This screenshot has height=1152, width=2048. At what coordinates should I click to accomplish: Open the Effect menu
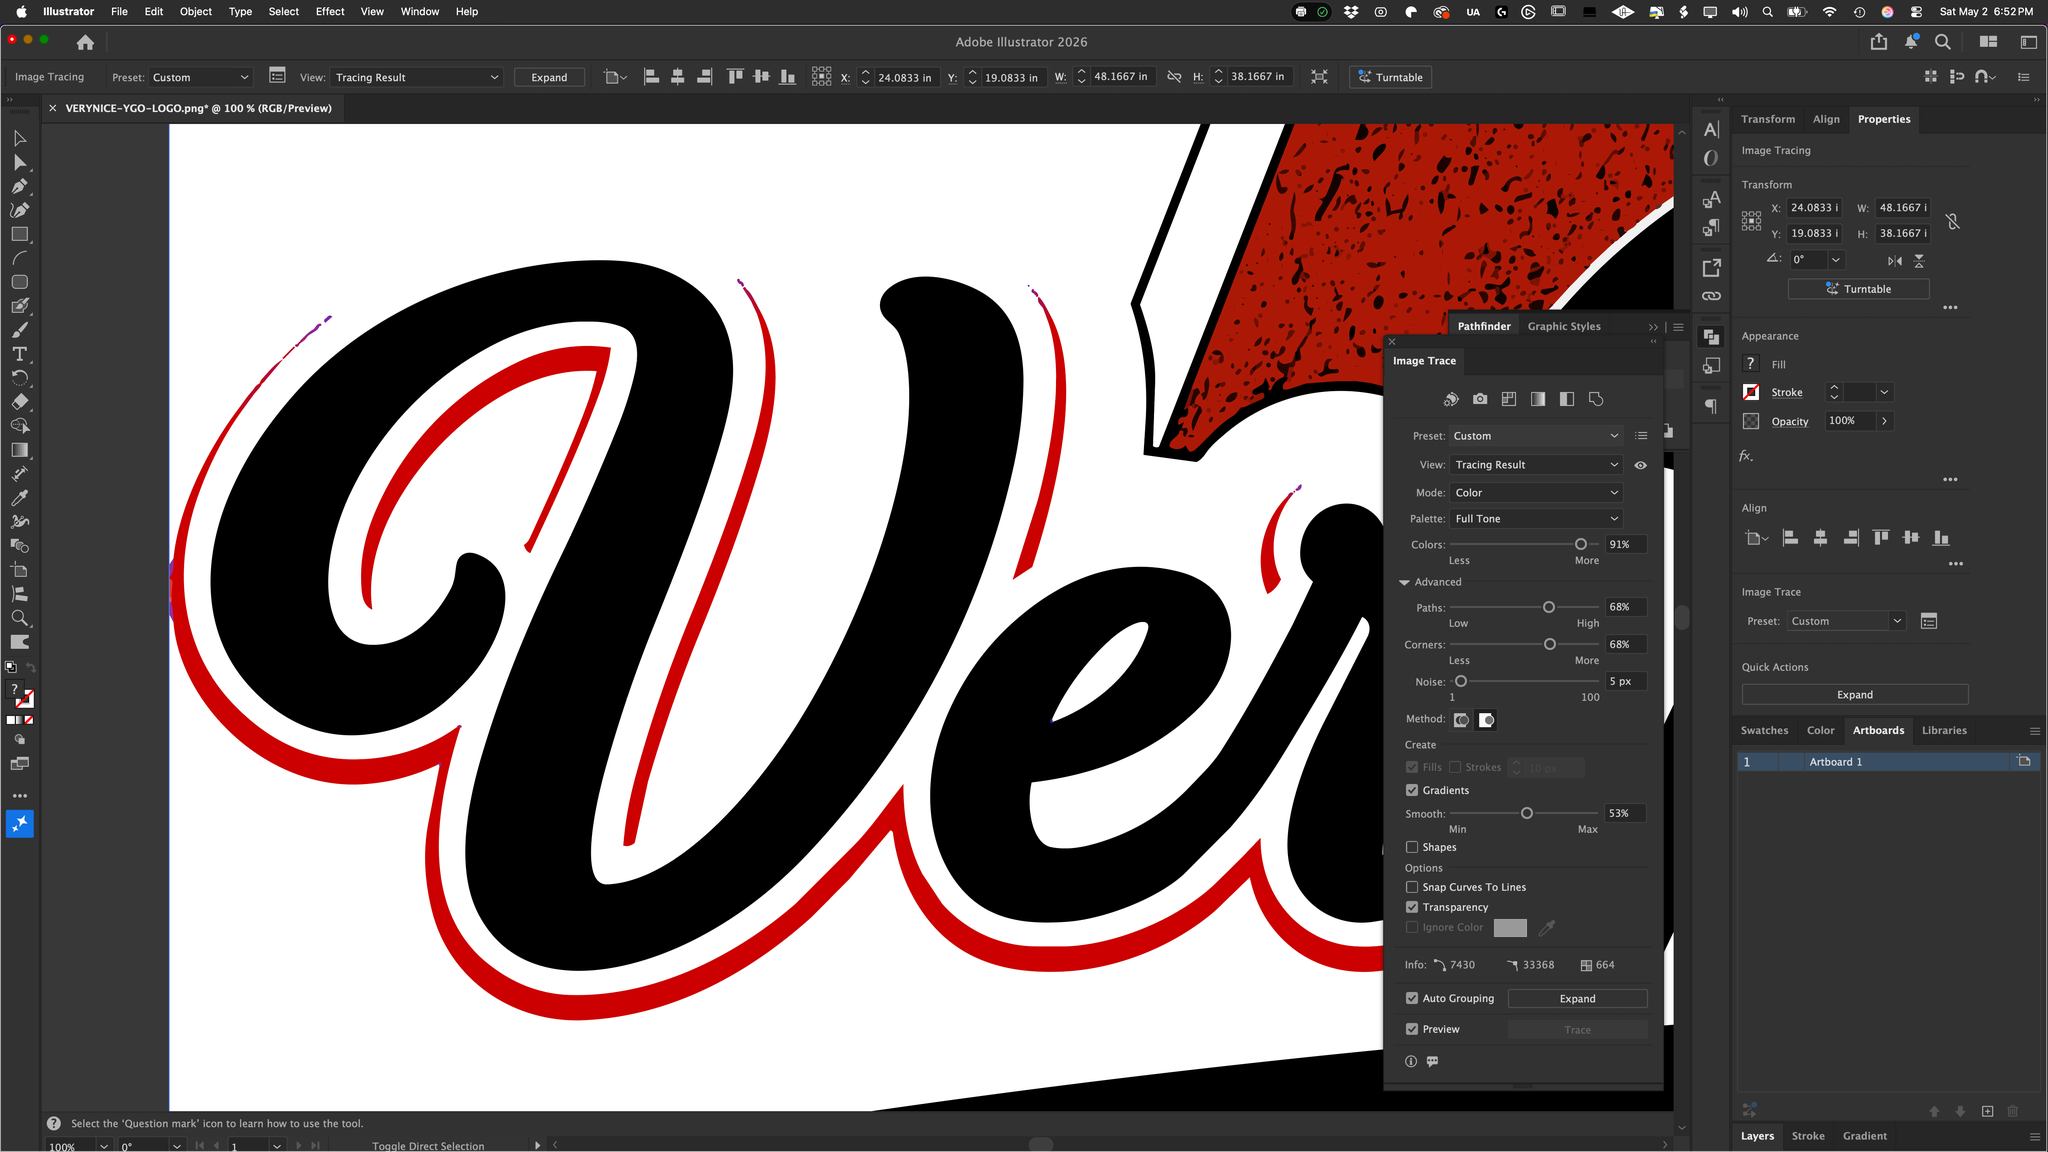pos(330,12)
